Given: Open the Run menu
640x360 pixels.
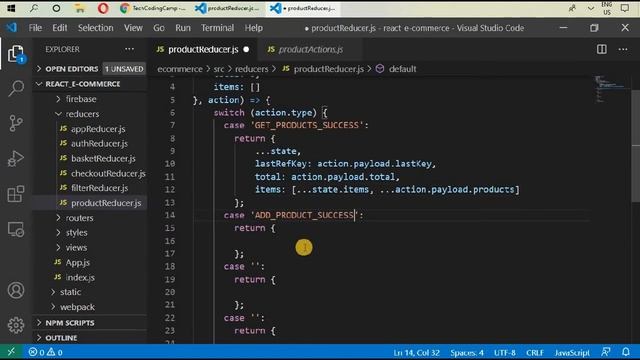Looking at the screenshot, I should [x=183, y=28].
